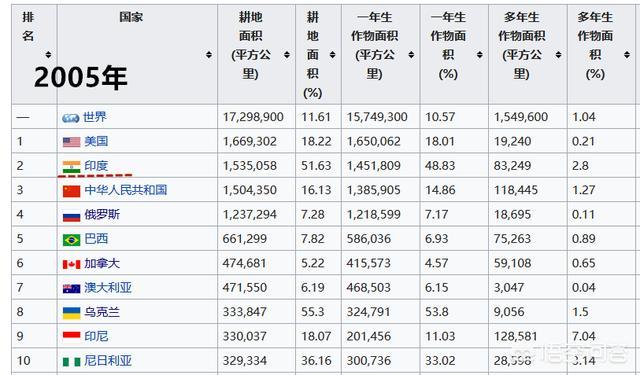Open the 印尼 country link
Image resolution: width=640 pixels, height=375 pixels.
click(96, 336)
